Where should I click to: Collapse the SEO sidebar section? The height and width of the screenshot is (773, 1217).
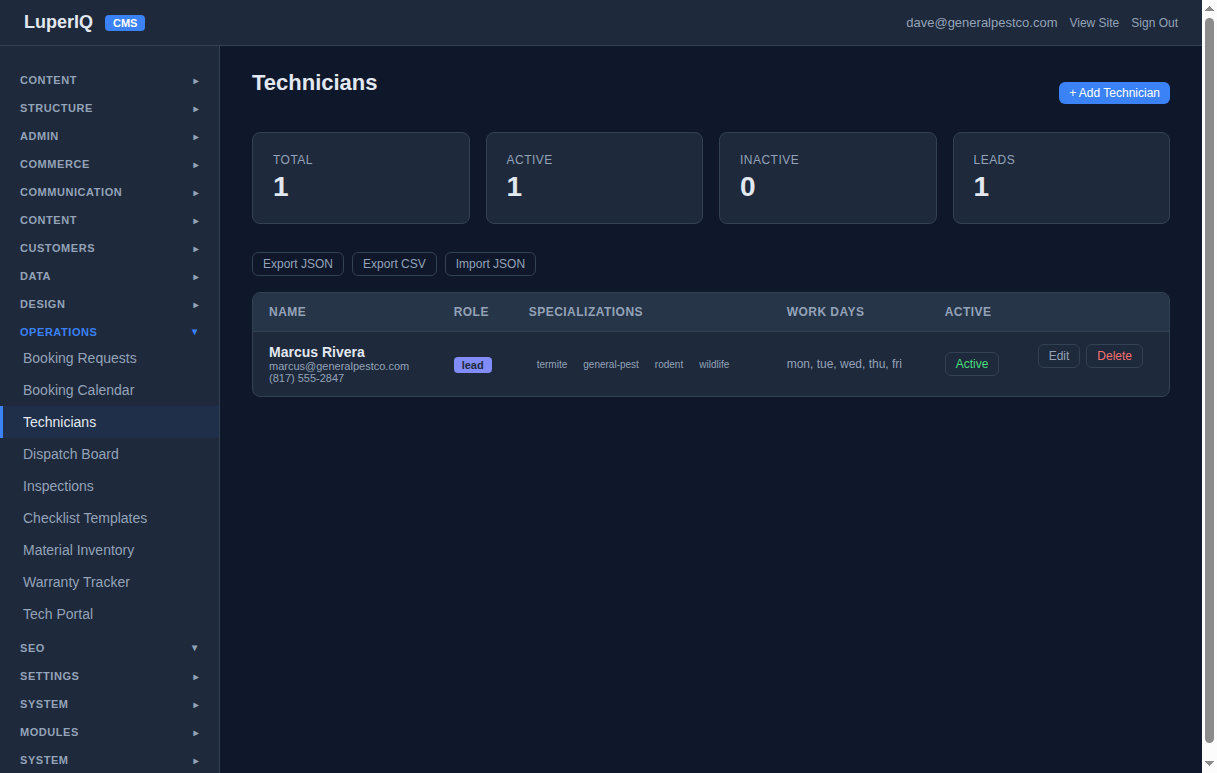tap(109, 648)
